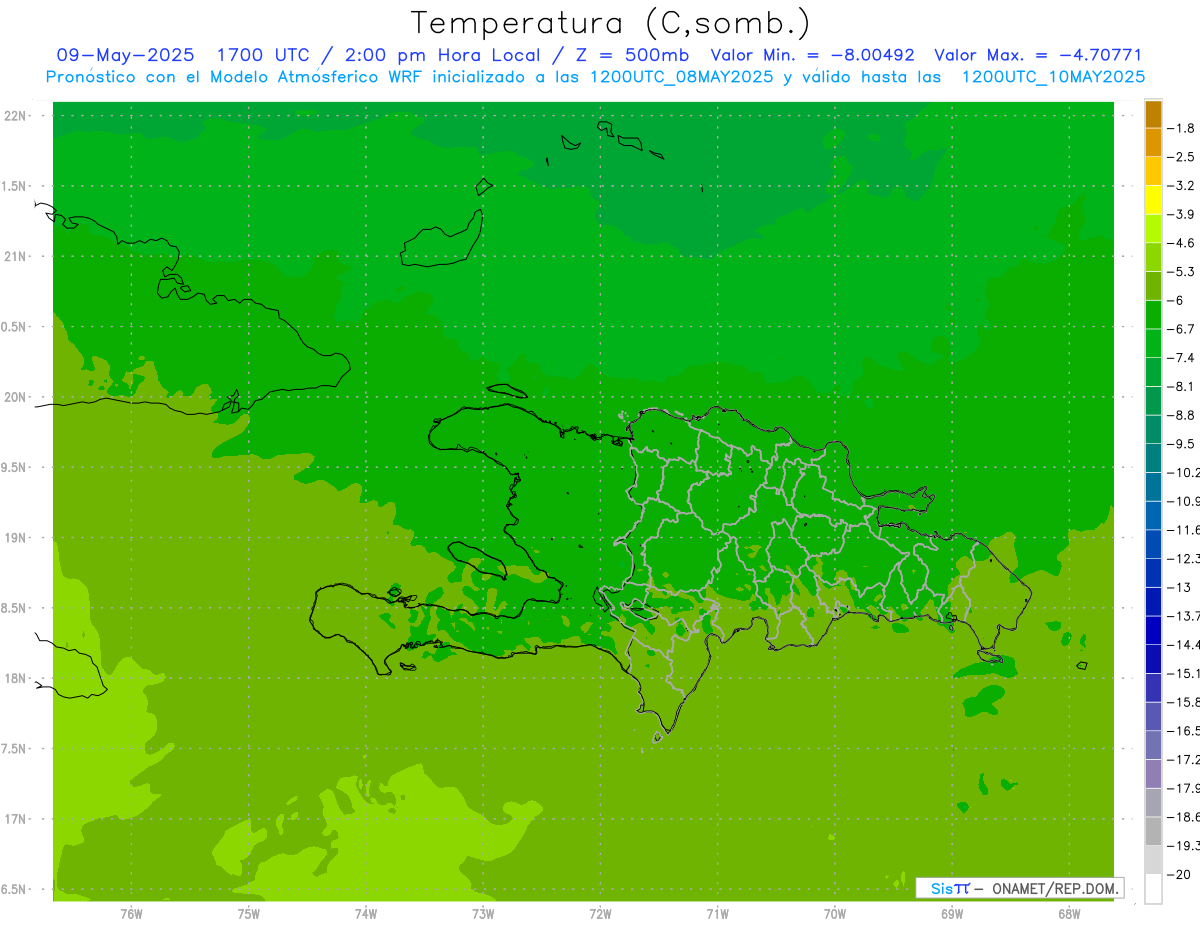Select the date text "09-May-2025"
The width and height of the screenshot is (1200, 927).
click(x=126, y=55)
